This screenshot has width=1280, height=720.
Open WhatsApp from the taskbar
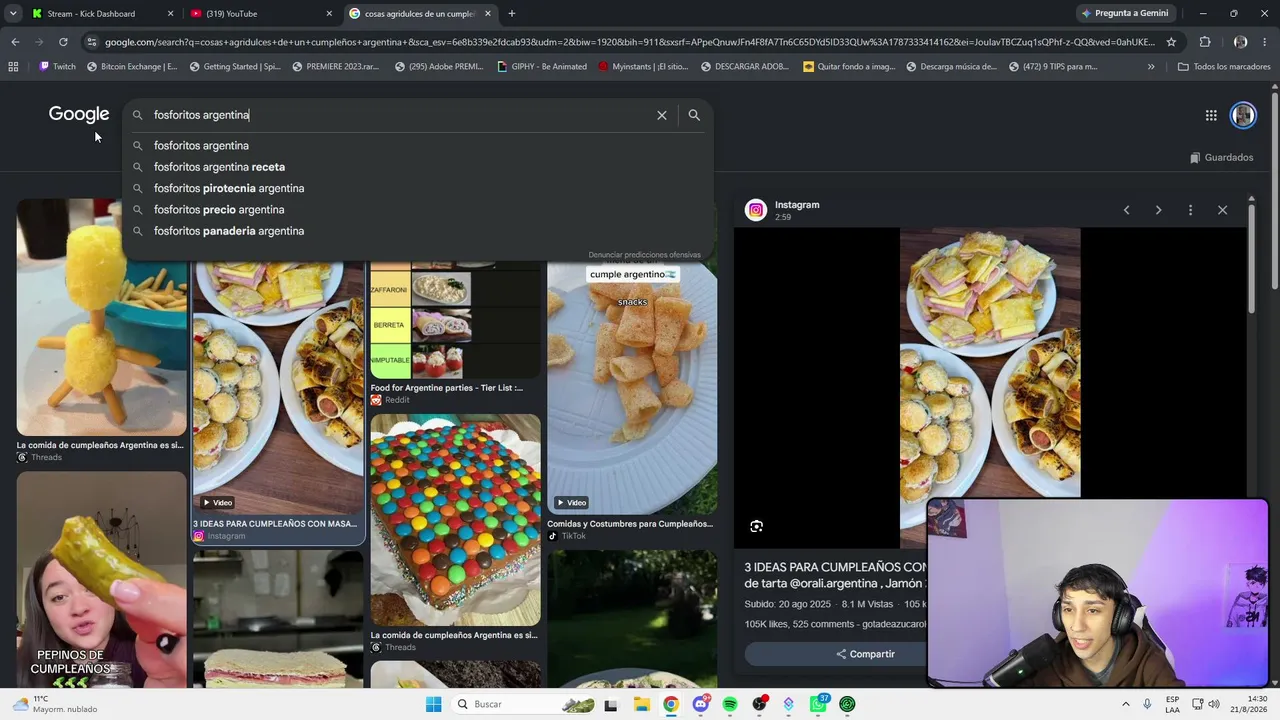click(x=818, y=704)
